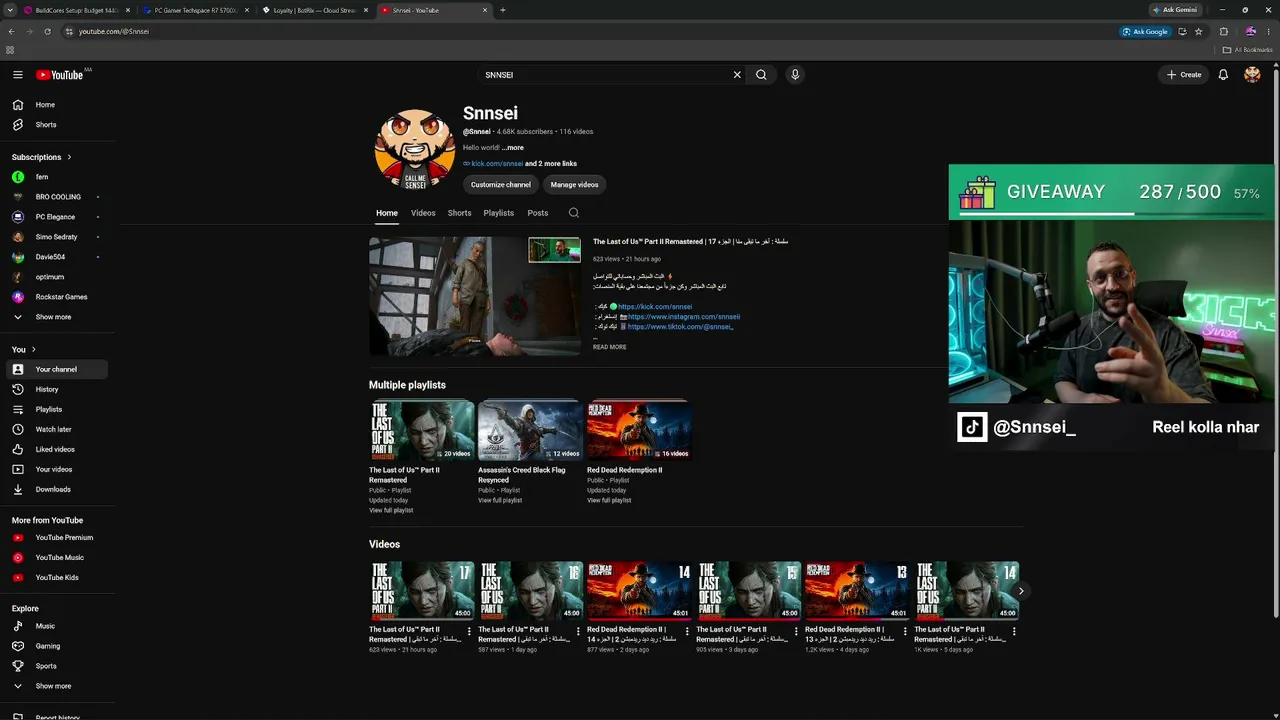Switch to the PC Gamer Techspace browser tab
The height and width of the screenshot is (720, 1280).
194,10
